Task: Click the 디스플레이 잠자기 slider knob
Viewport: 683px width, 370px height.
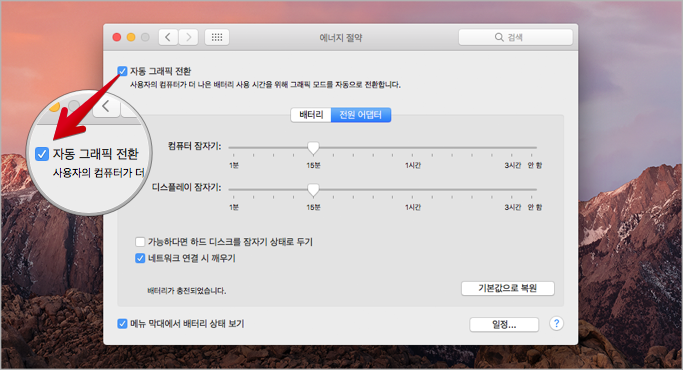Action: [x=313, y=190]
